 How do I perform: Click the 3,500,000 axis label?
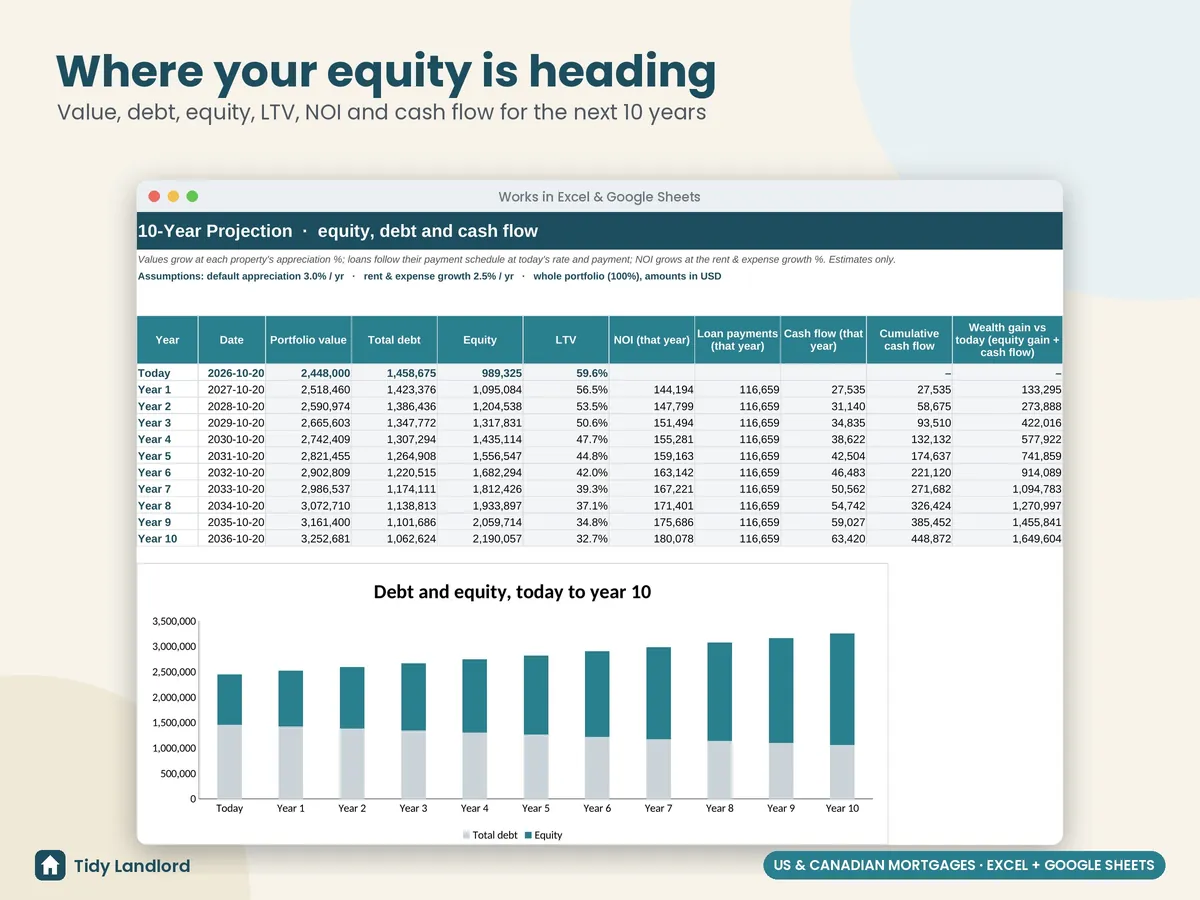point(174,621)
